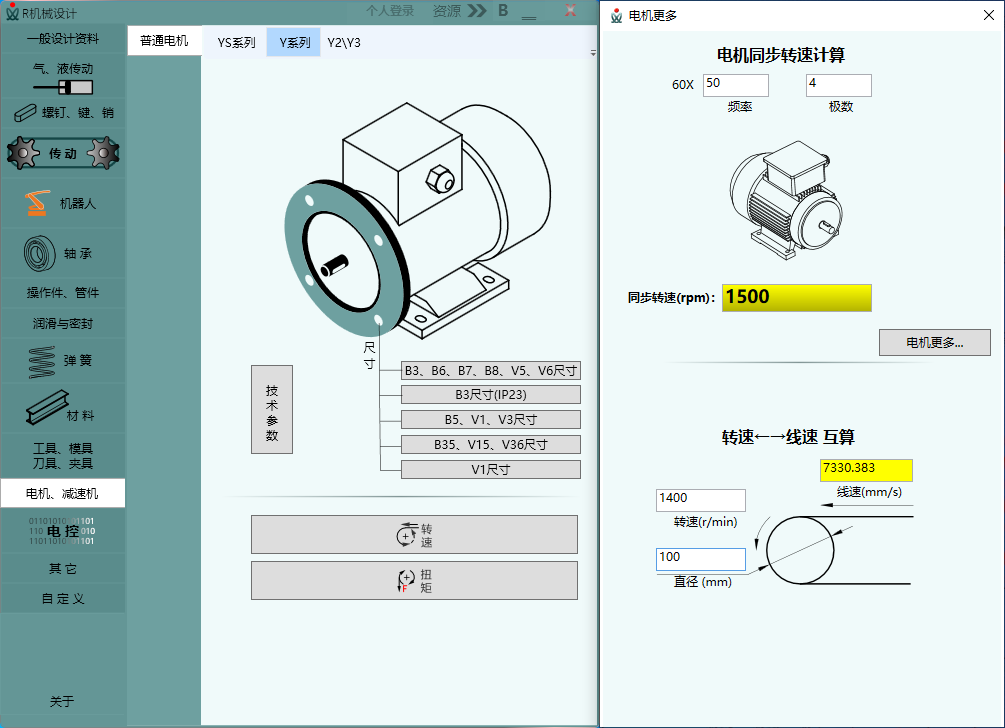Switch to the YS系列 tab

[236, 42]
